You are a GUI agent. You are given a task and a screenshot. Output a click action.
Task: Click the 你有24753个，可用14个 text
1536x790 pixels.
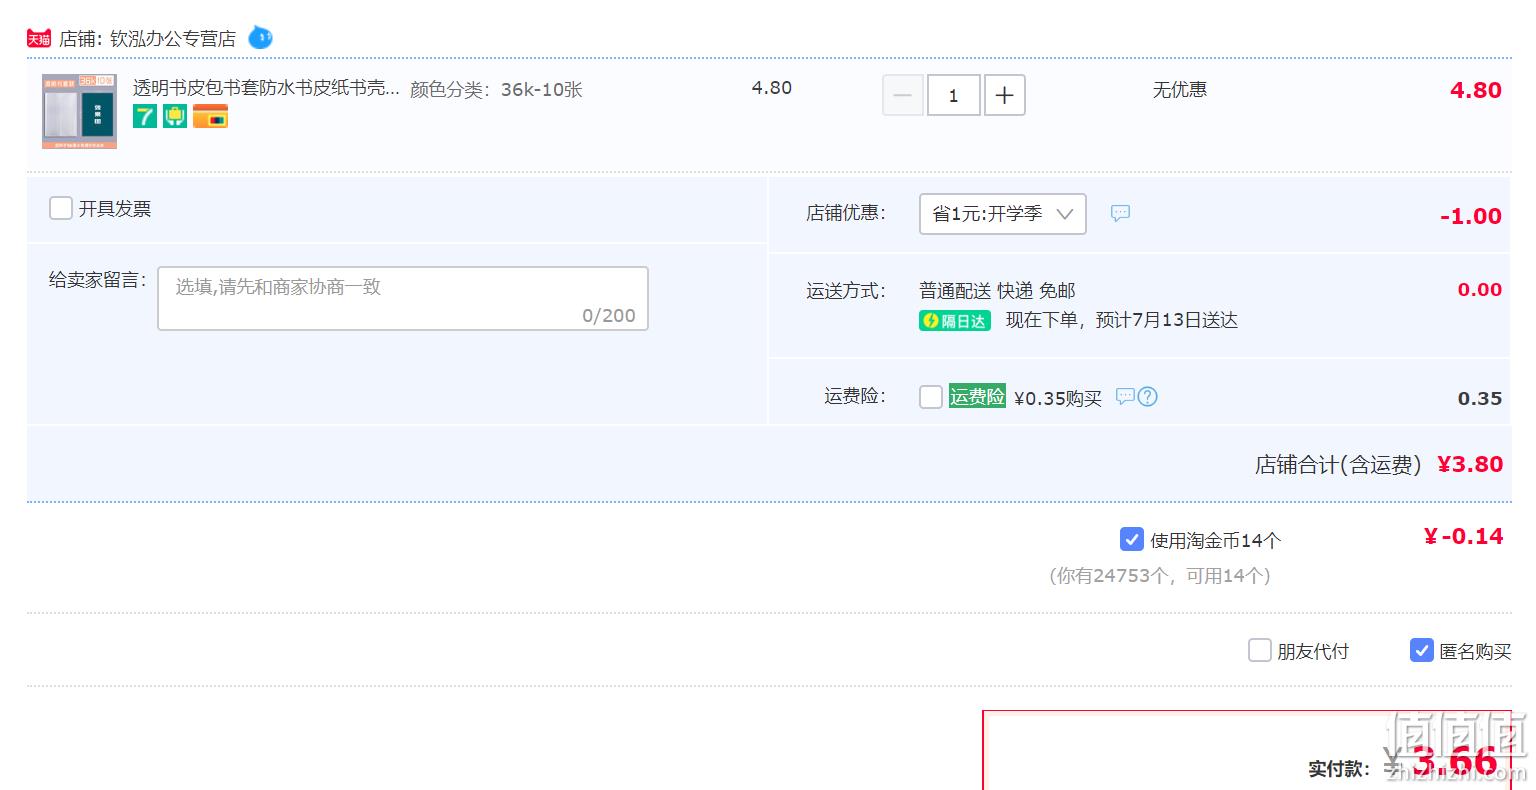[x=1160, y=576]
